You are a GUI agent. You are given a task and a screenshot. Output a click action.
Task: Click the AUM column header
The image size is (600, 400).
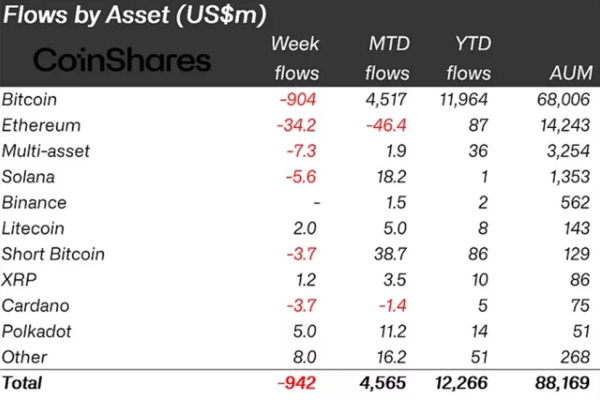pos(571,73)
